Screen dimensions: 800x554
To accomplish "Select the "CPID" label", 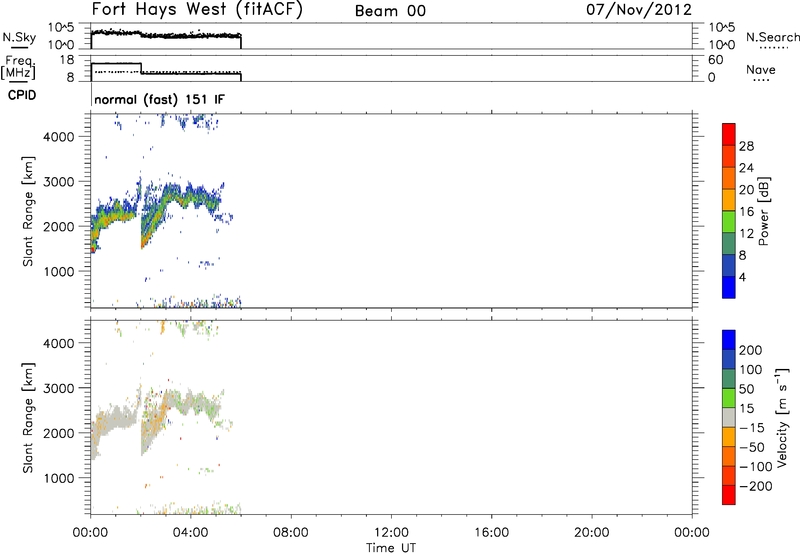I will point(22,95).
